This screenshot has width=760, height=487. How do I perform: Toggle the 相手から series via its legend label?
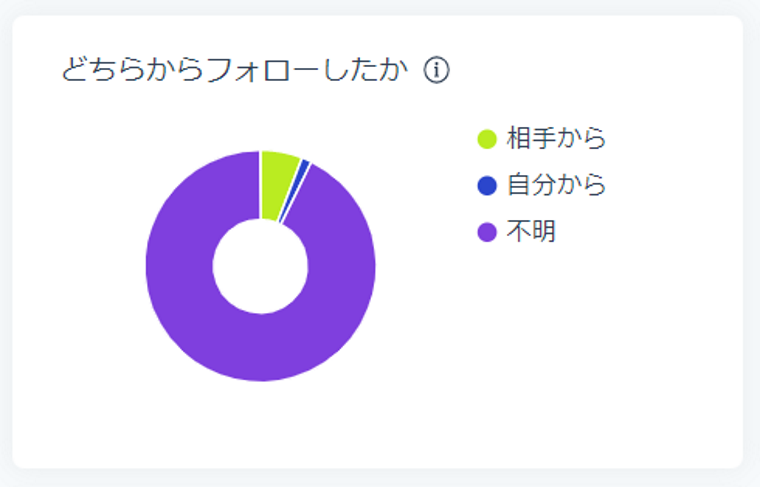(556, 139)
